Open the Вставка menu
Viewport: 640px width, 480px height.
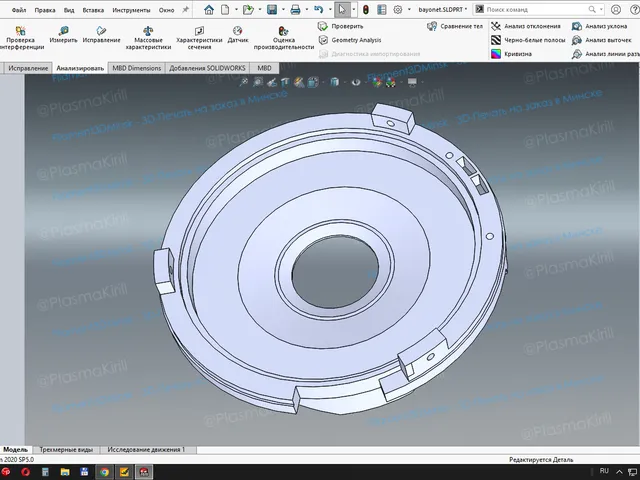(x=93, y=10)
